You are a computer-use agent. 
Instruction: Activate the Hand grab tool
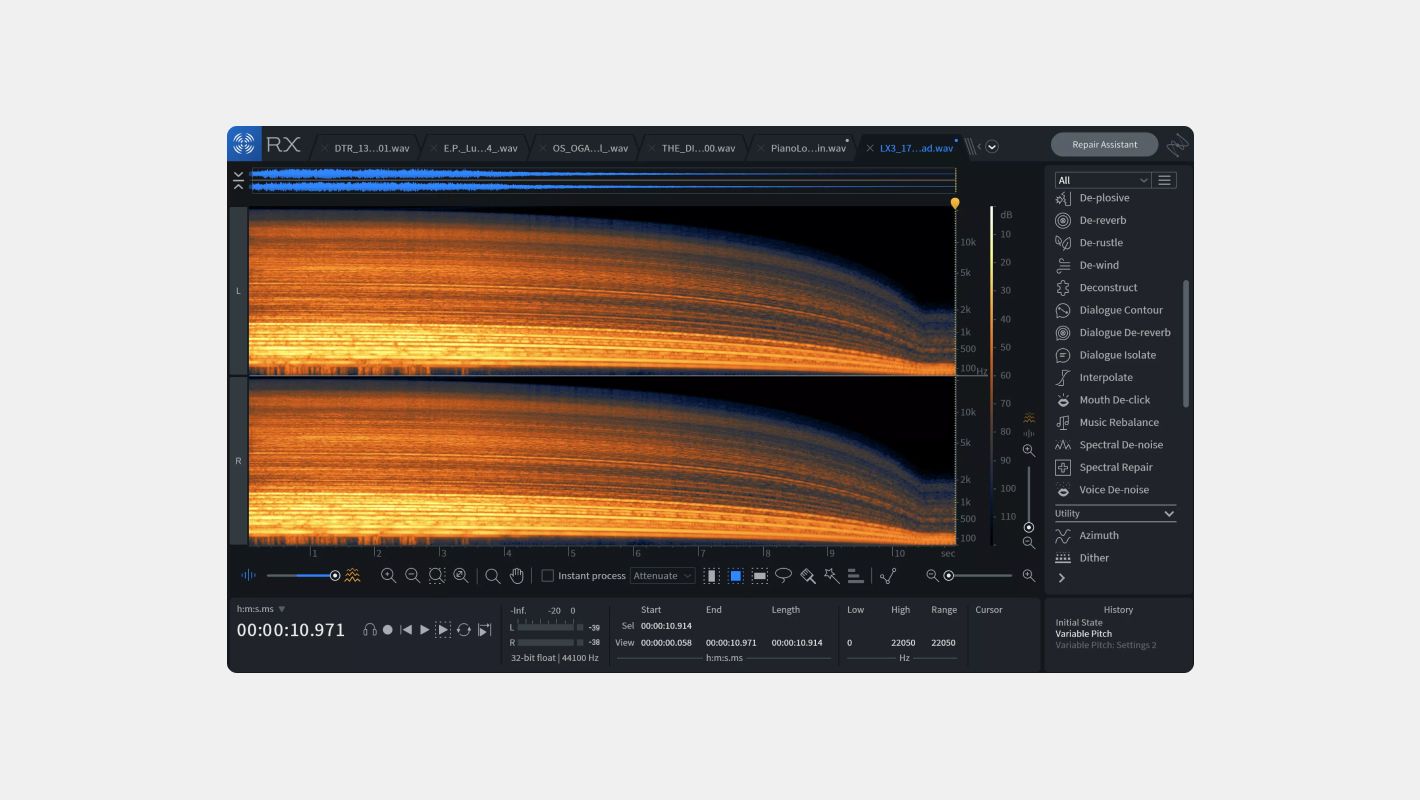(x=517, y=576)
